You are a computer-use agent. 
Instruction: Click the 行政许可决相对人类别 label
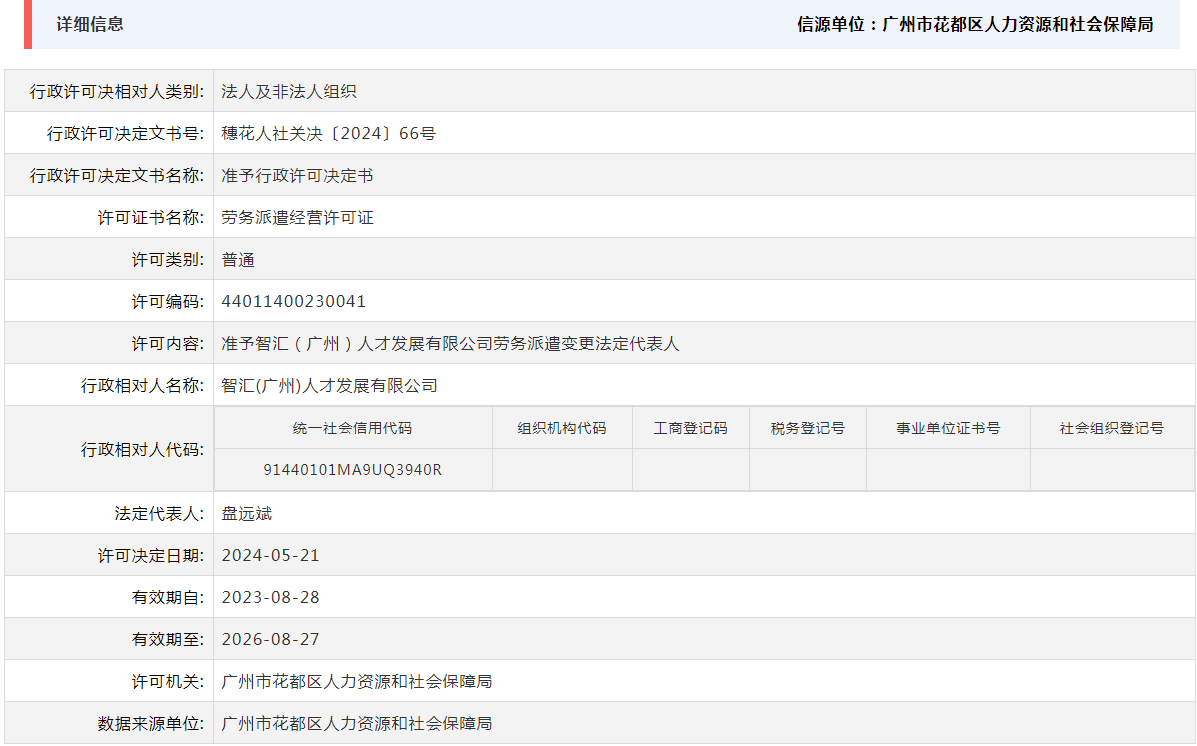pyautogui.click(x=117, y=92)
